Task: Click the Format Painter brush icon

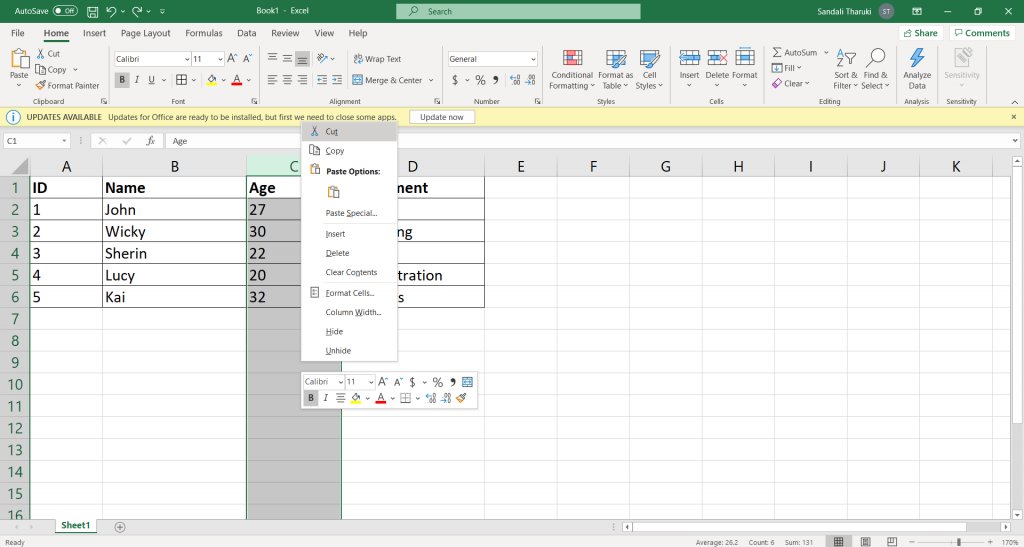Action: [x=40, y=86]
